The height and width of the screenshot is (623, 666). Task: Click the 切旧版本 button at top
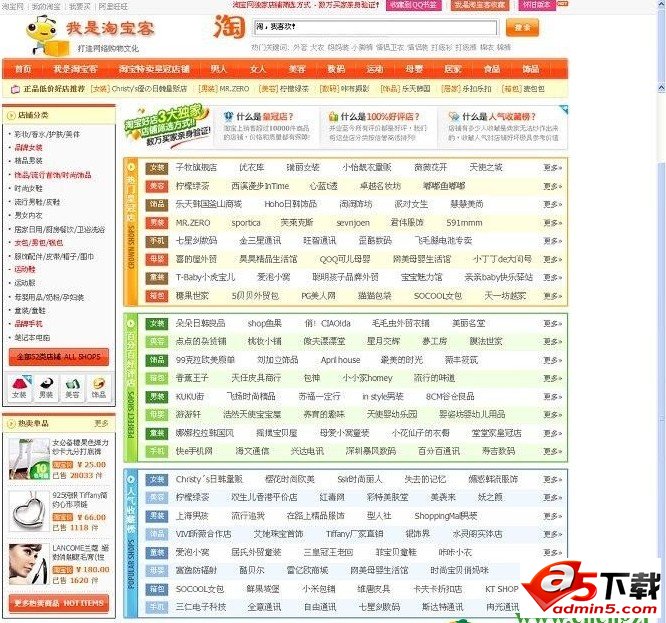pos(537,5)
